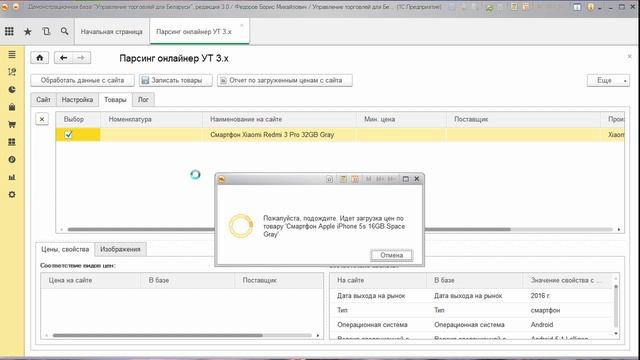Switch to the Цены, свойства tab
Screen dimensions: 640x360
[x=65, y=249]
